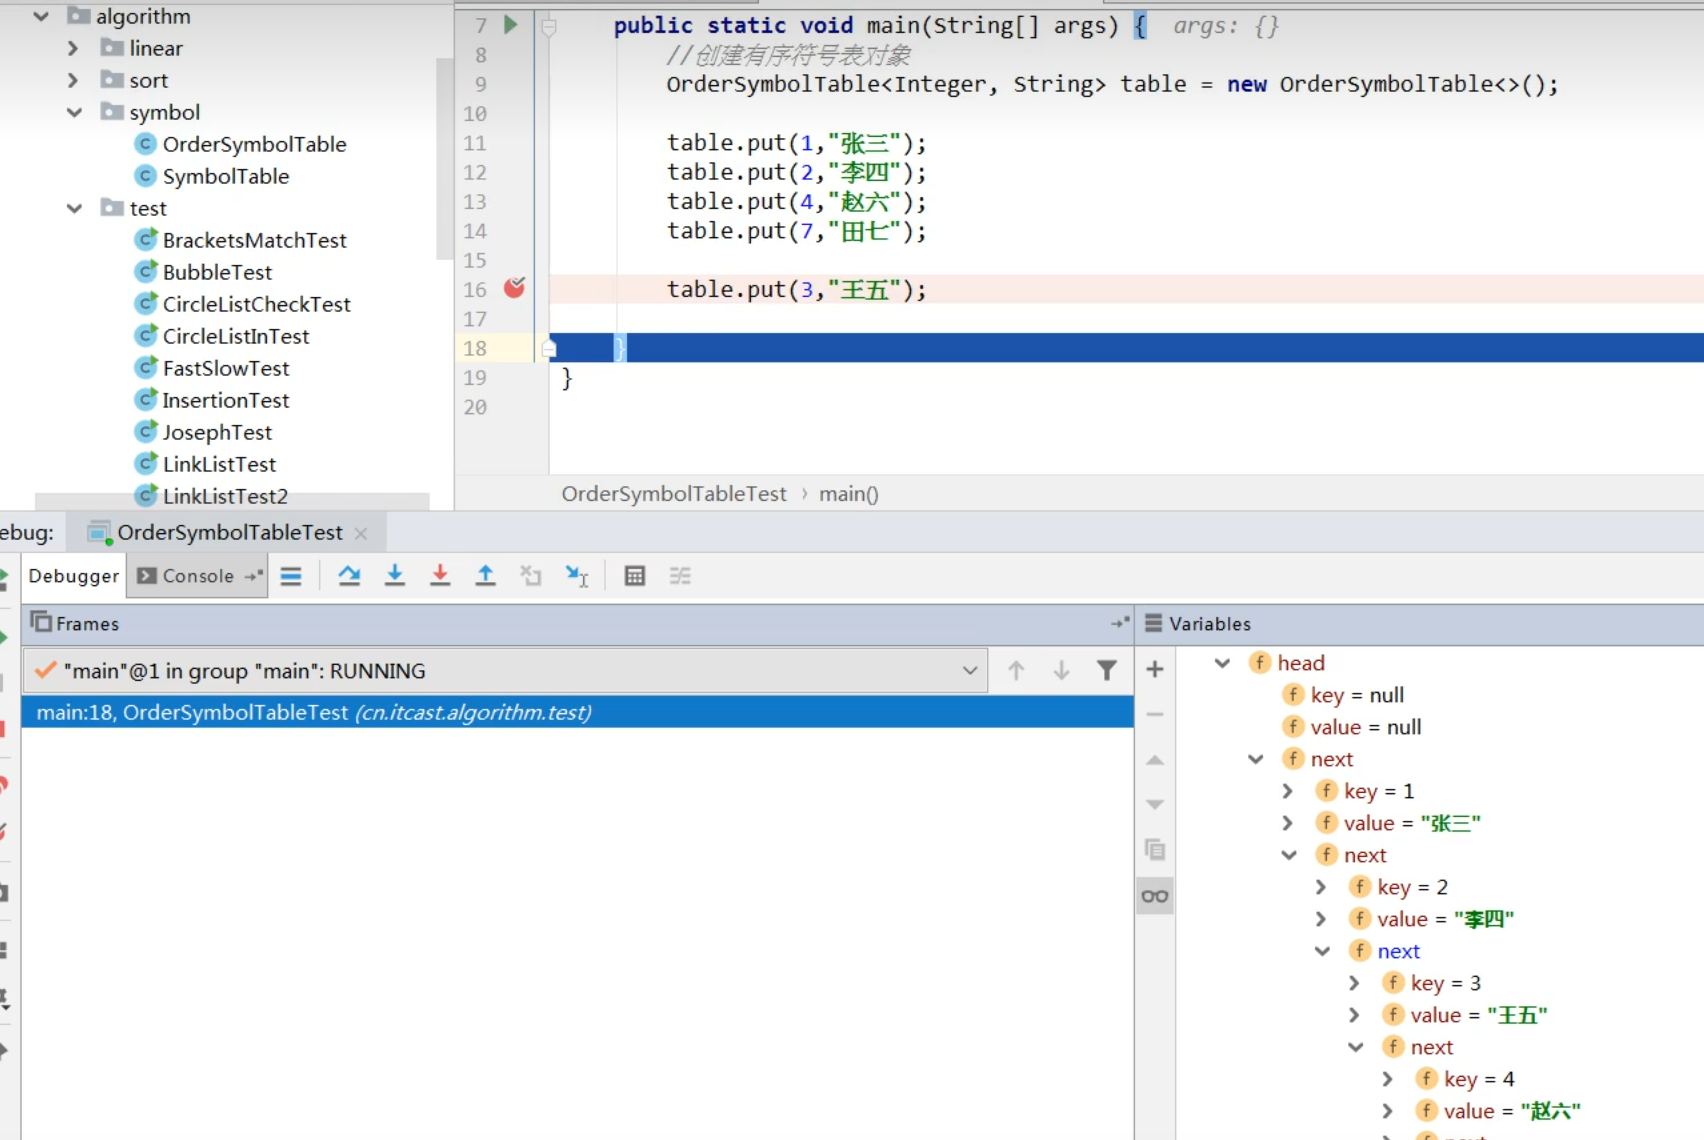The image size is (1704, 1140).
Task: Click the green run gutter arrow on line 7
Action: [x=510, y=25]
